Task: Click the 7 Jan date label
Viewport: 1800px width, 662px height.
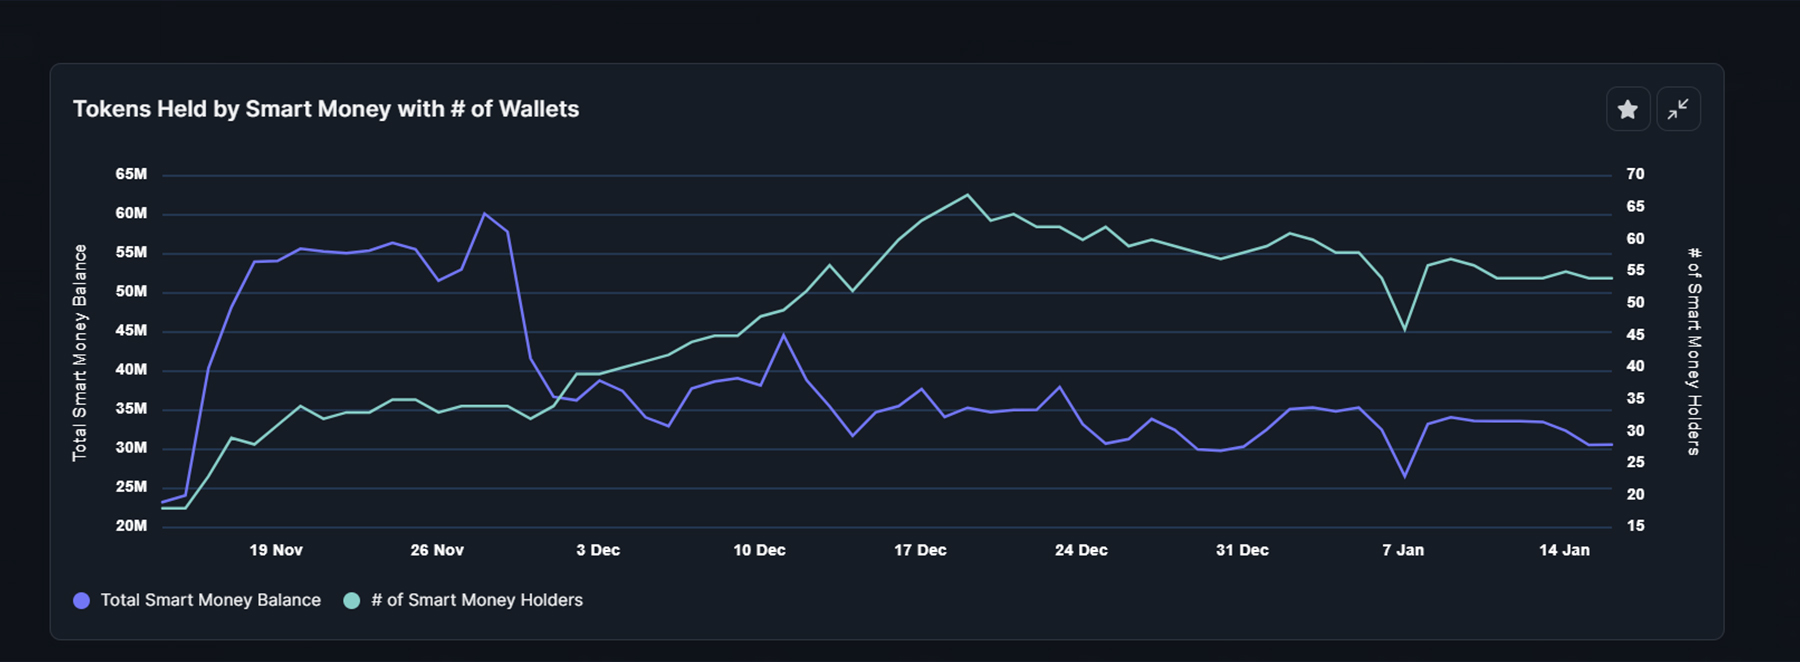Action: [x=1403, y=550]
